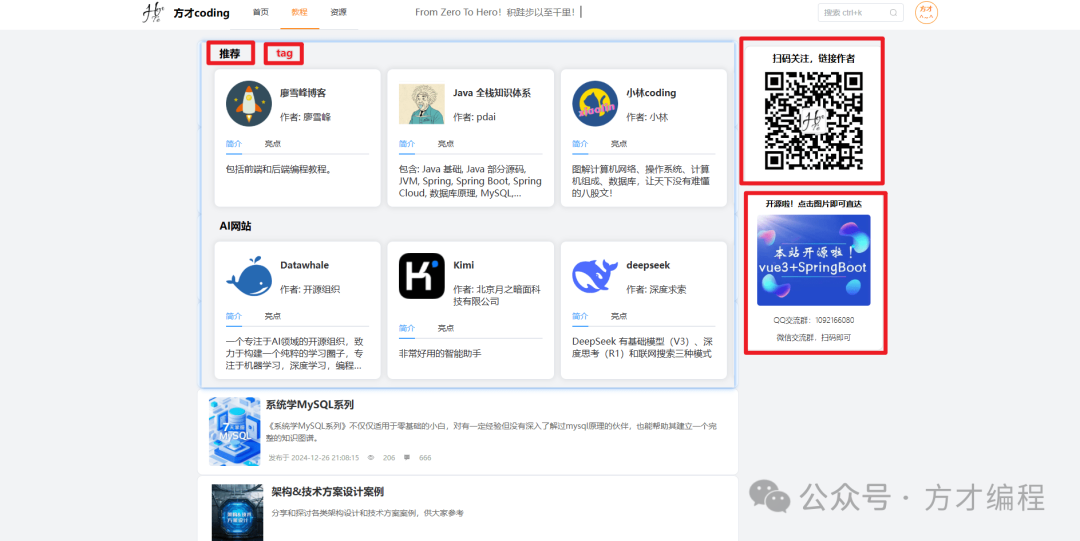Click the 作者: 深度求索 author text
1080x541 pixels.
coord(656,289)
